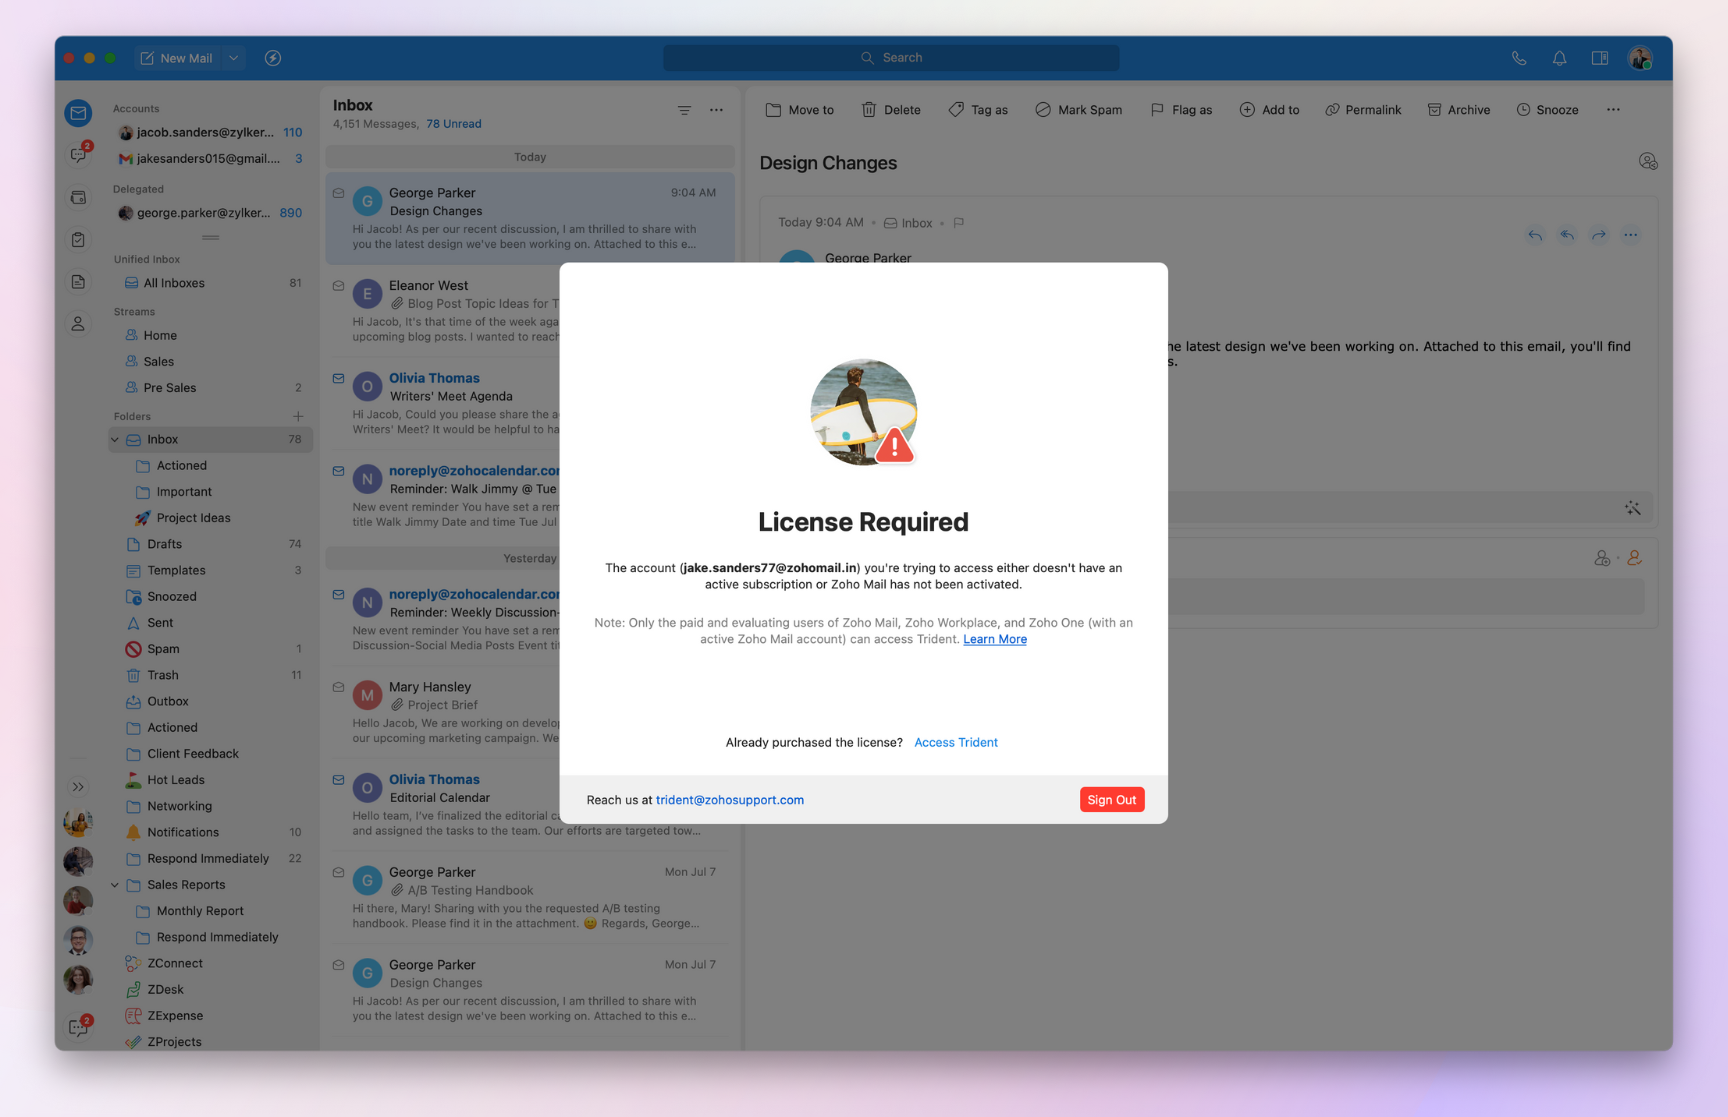The width and height of the screenshot is (1728, 1117).
Task: Click the orange person icon in the reading pane
Action: [x=1635, y=558]
